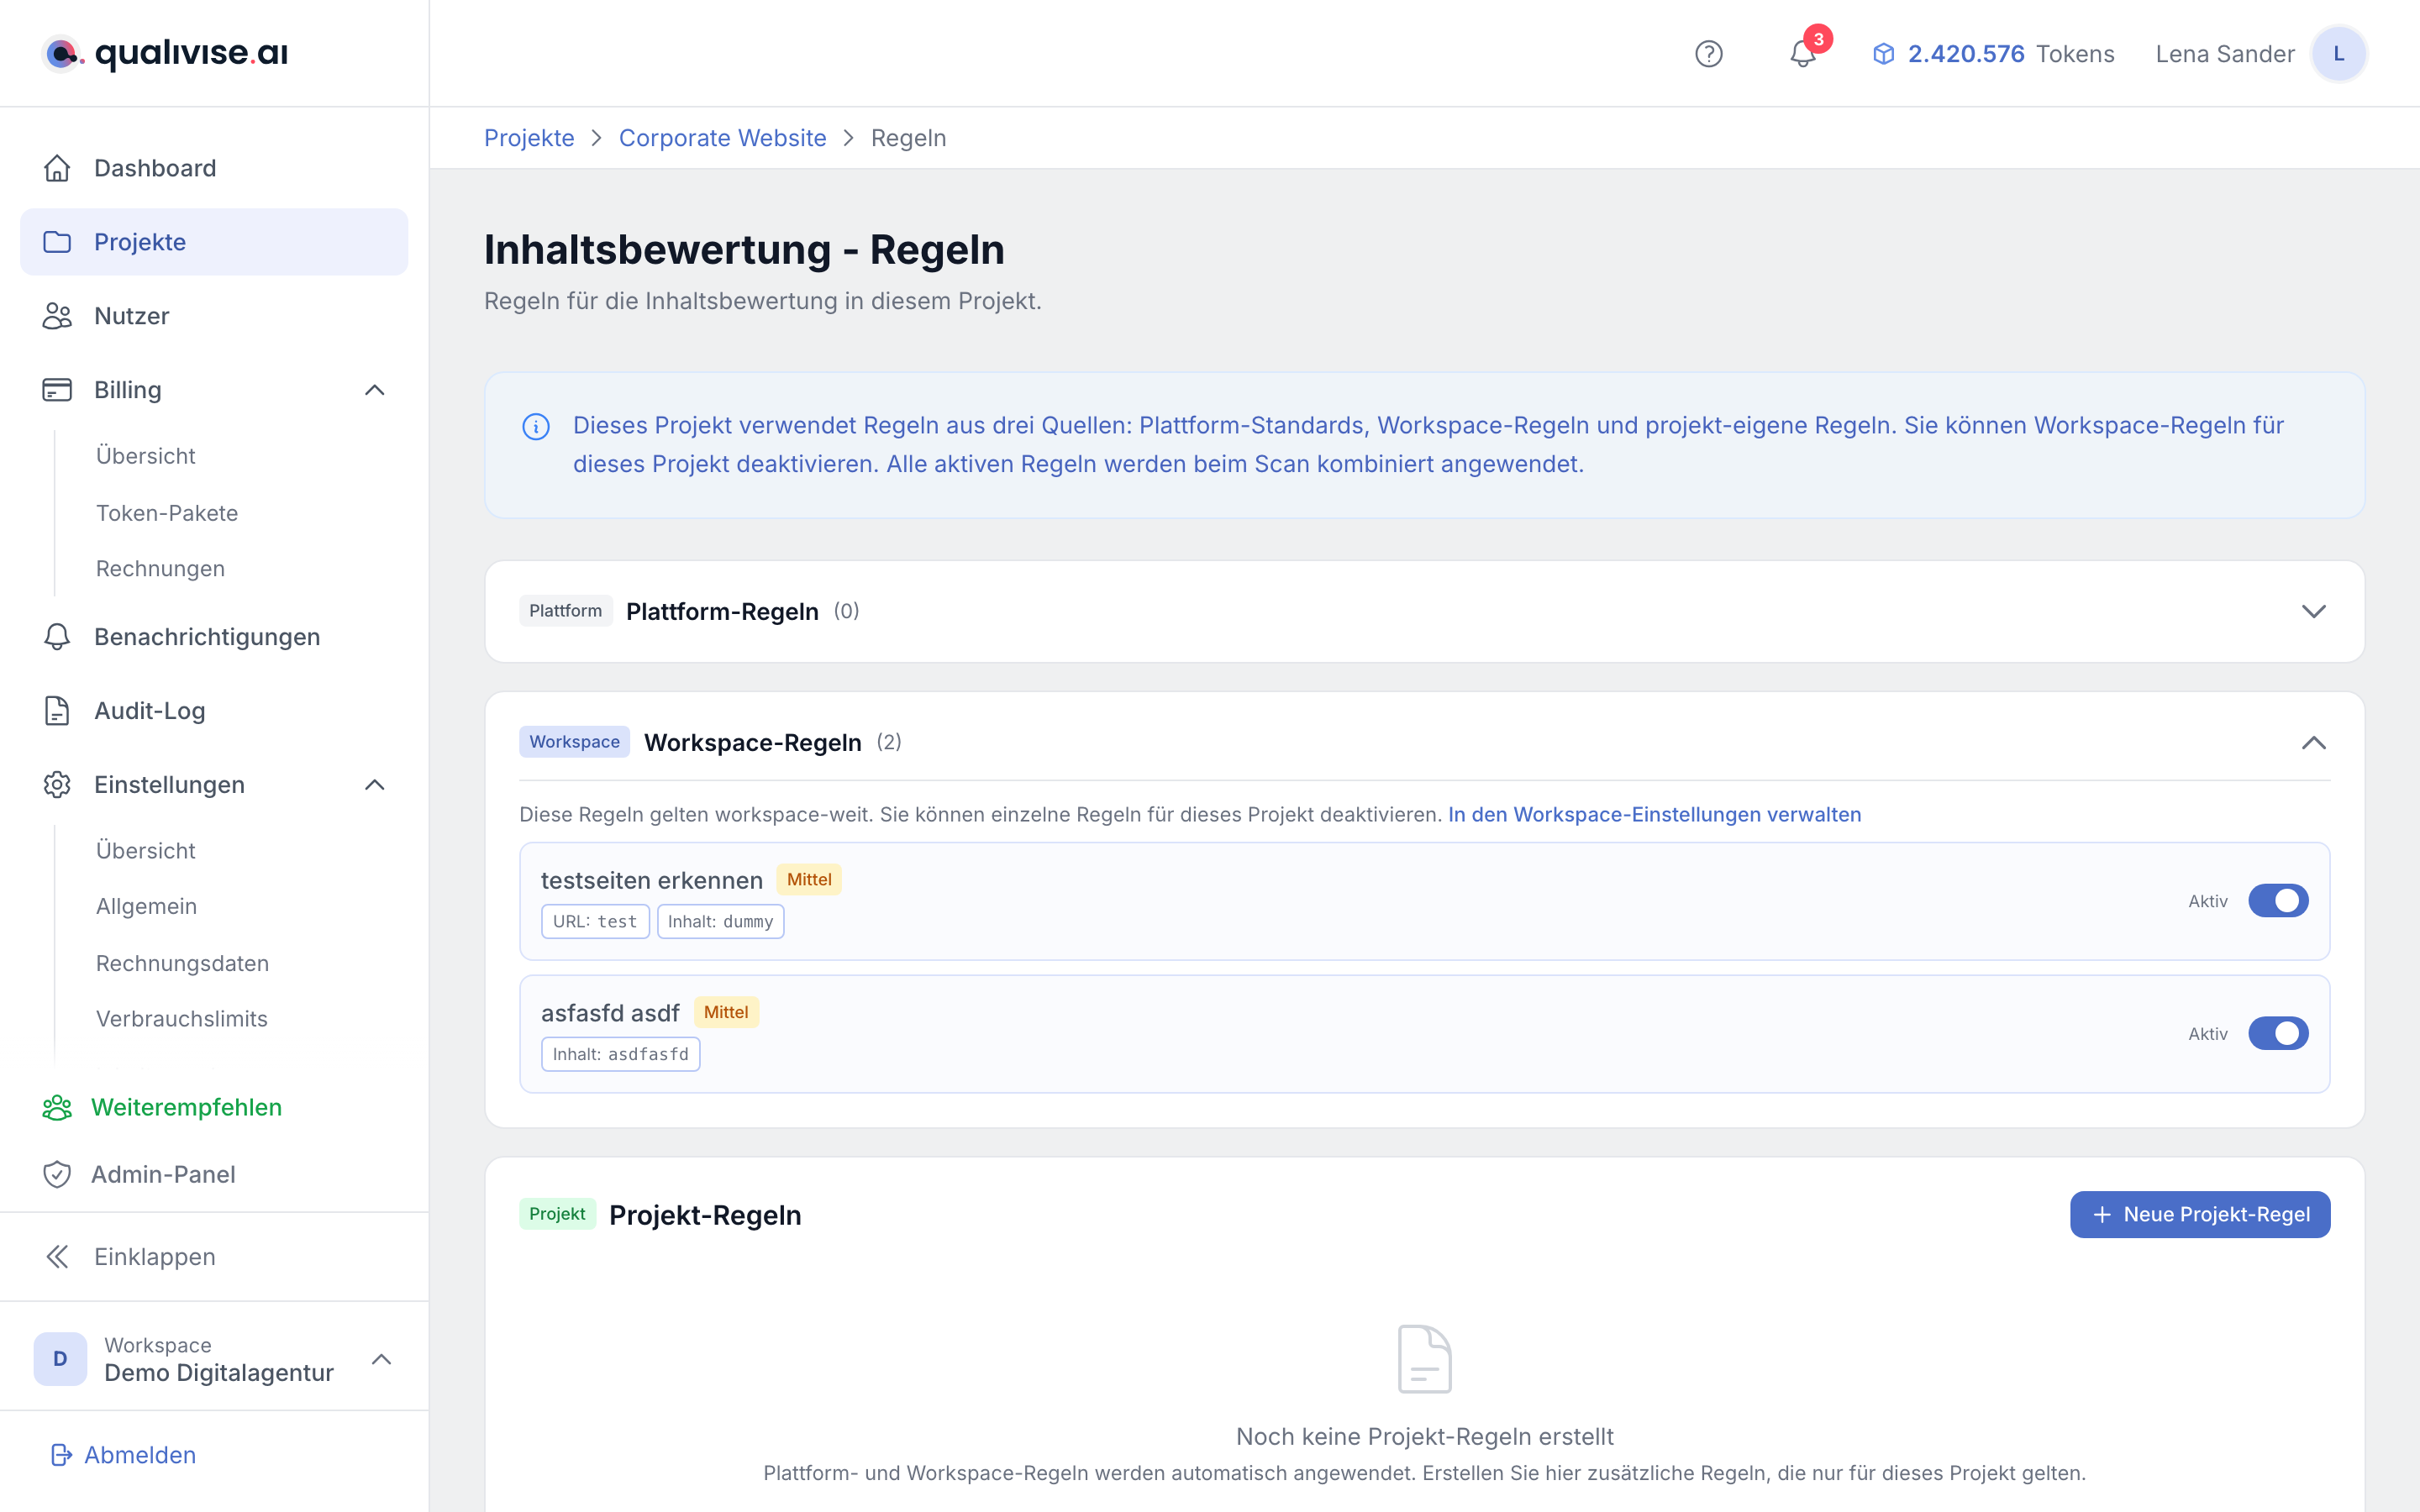Image resolution: width=2420 pixels, height=1512 pixels.
Task: Toggle the testseiten erkennen rule switch
Action: (x=2278, y=901)
